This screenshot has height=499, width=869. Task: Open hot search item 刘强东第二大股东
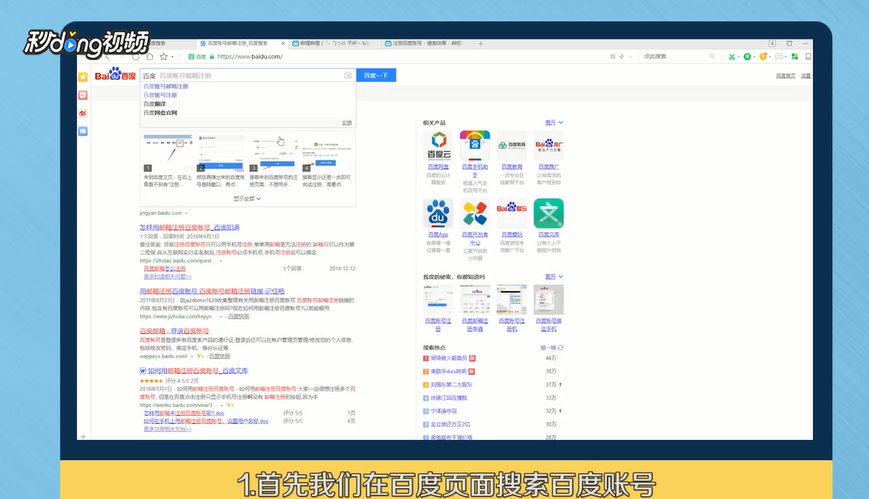pyautogui.click(x=451, y=385)
